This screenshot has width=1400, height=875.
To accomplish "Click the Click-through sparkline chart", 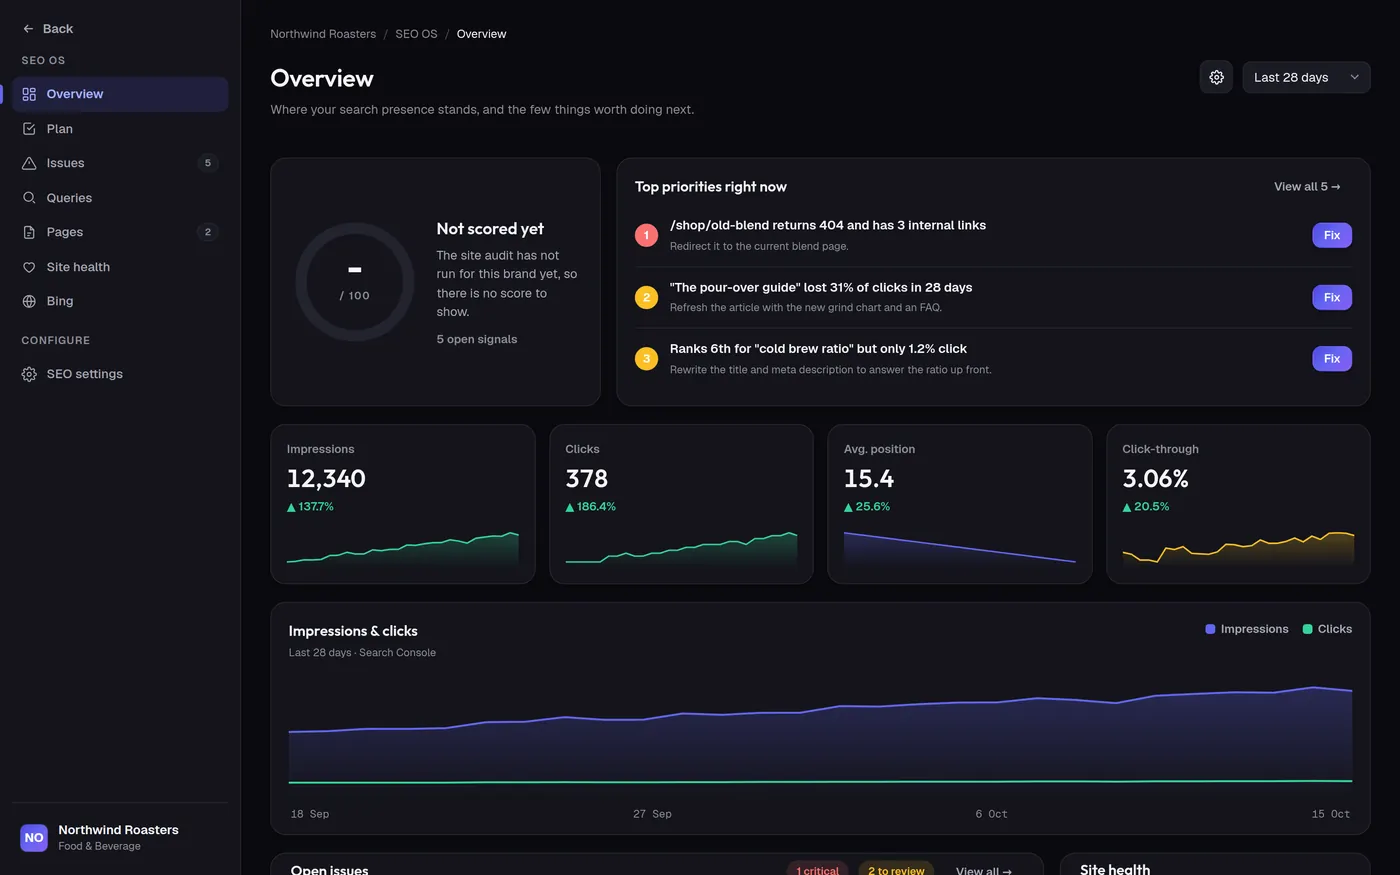I will coord(1238,548).
